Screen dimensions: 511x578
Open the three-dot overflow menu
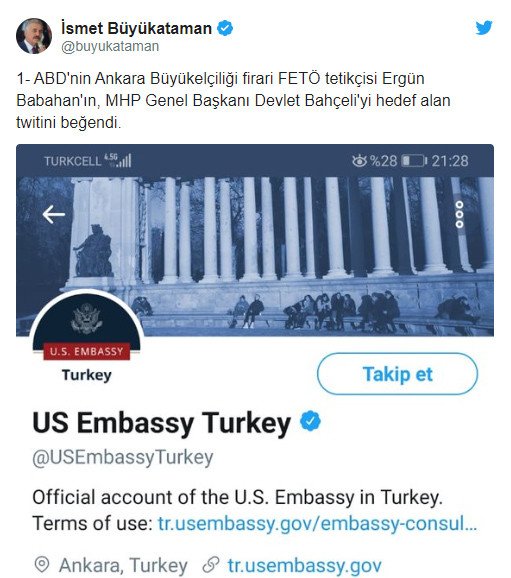(459, 215)
